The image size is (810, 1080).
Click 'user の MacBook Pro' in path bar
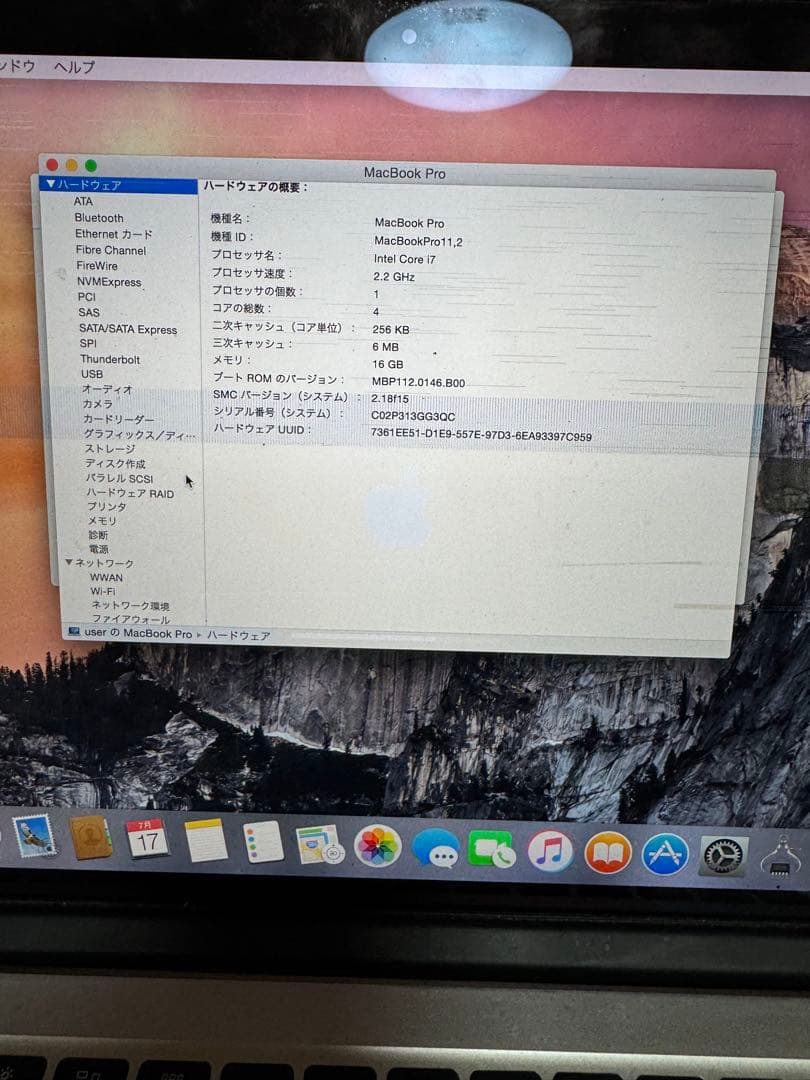[138, 633]
